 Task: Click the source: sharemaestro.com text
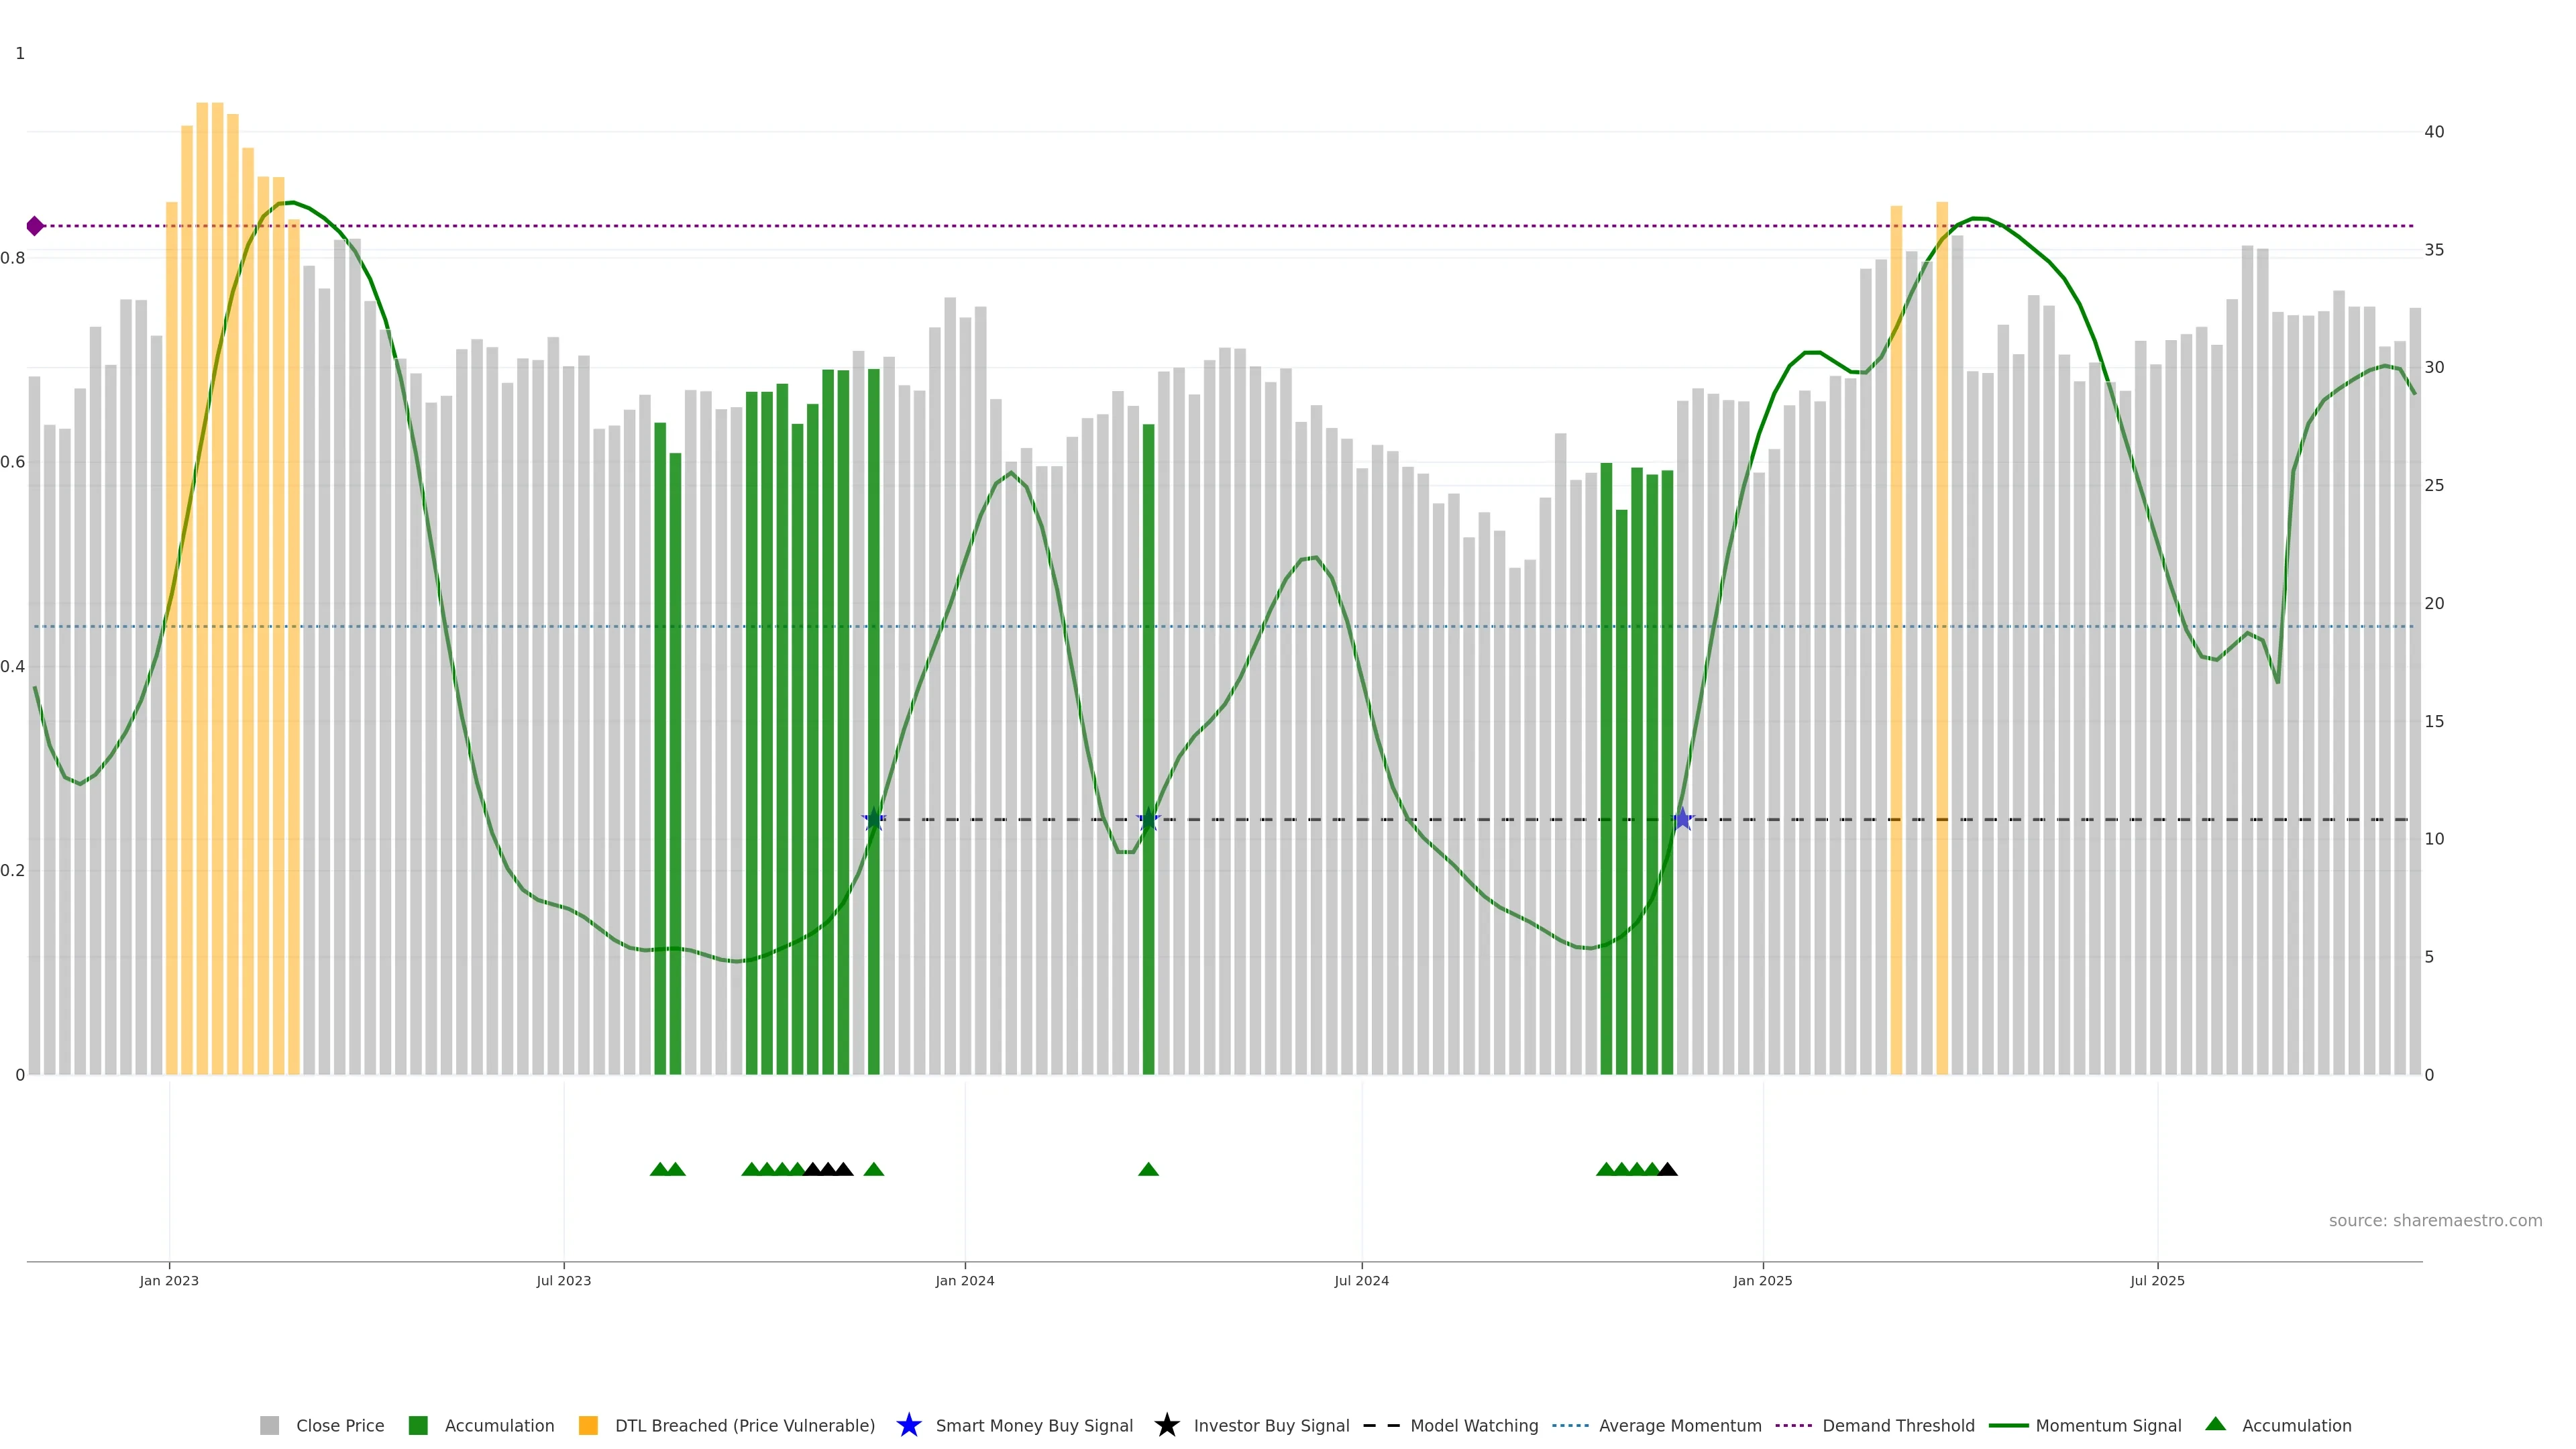click(x=2435, y=1221)
